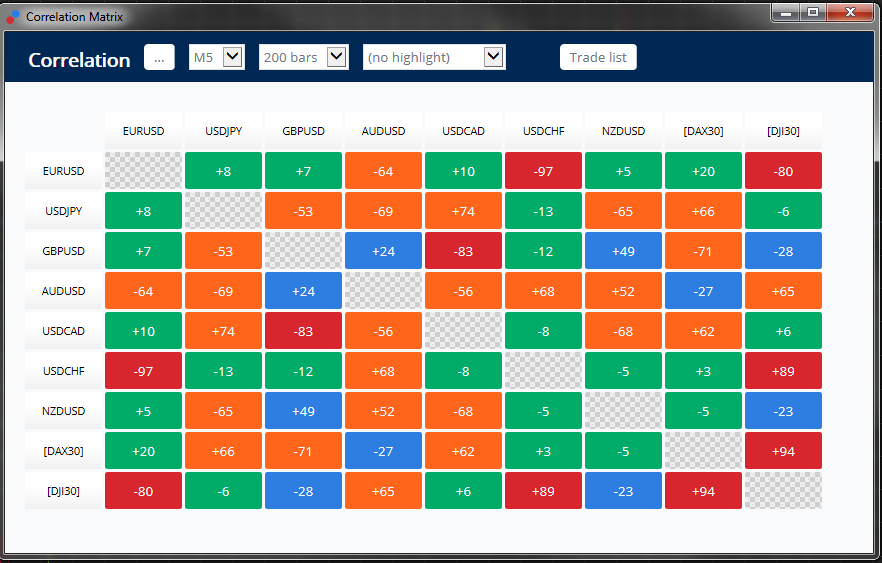
Task: Select the AUDUSD column header
Action: 383,131
